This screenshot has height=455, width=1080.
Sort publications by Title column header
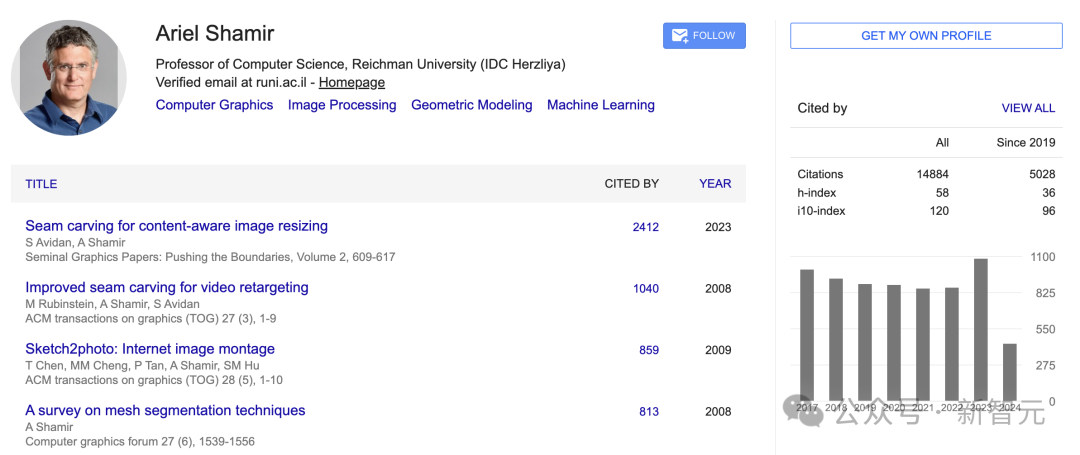point(41,184)
